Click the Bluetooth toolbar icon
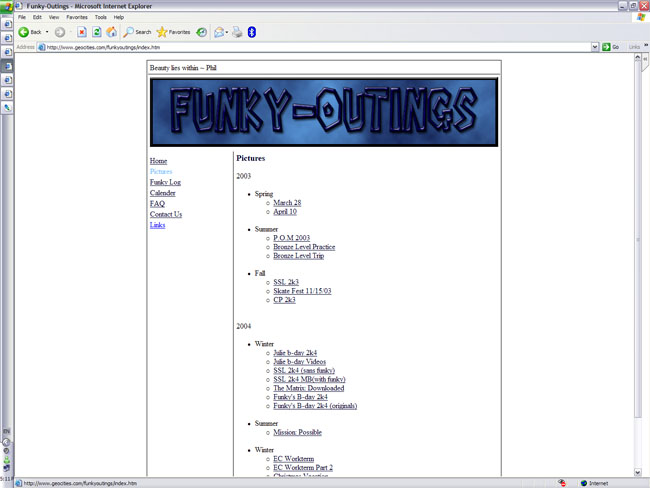Image resolution: width=650 pixels, height=488 pixels. coord(252,32)
